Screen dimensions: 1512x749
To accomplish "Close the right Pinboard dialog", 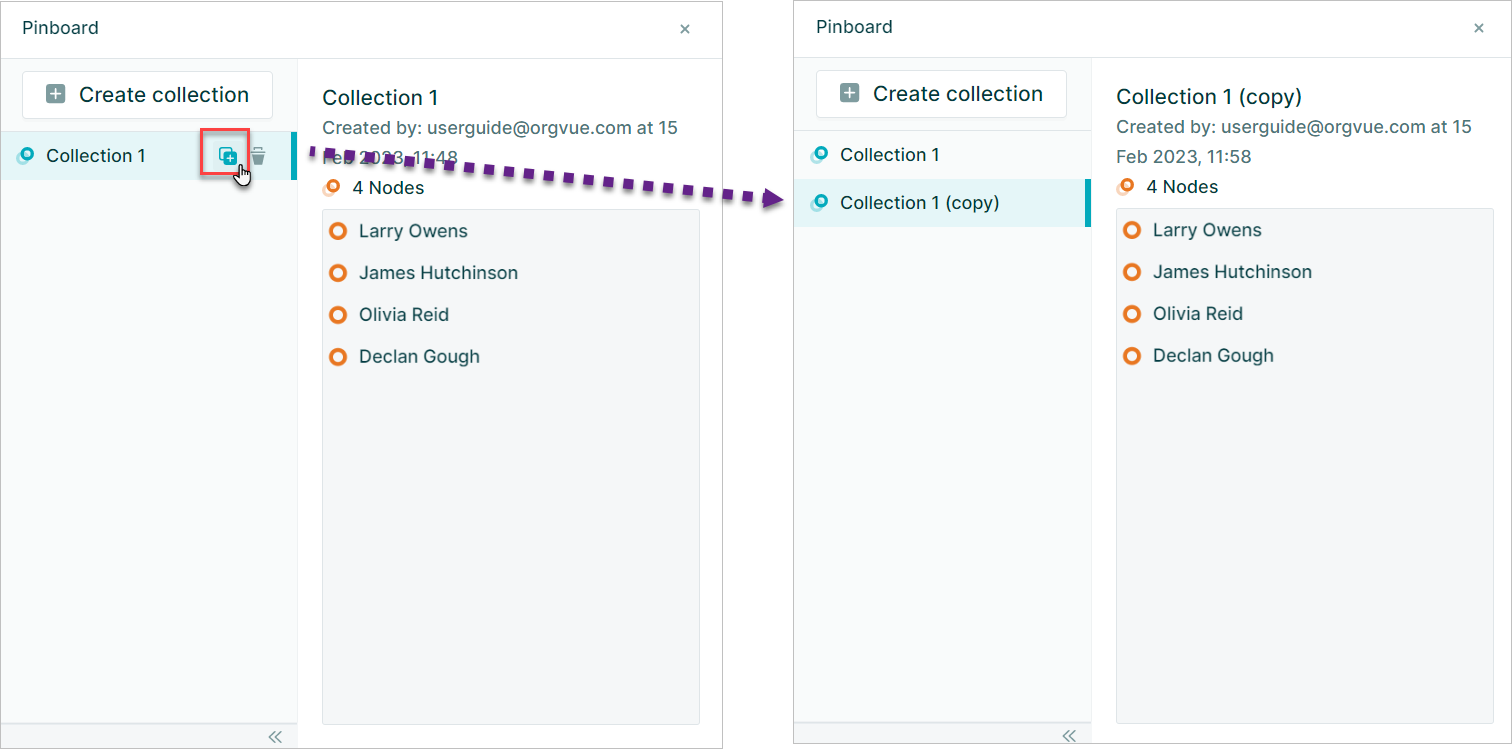I will tap(1479, 28).
